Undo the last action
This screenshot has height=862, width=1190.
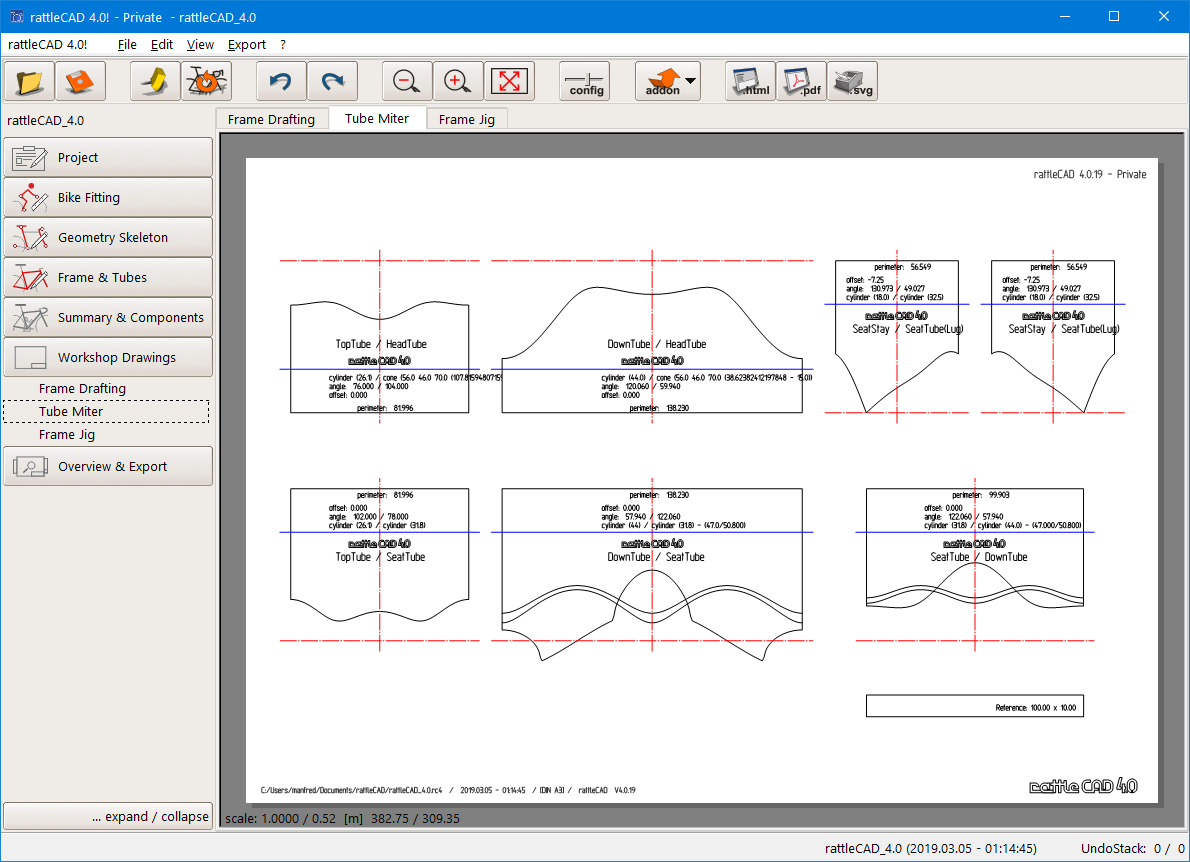tap(282, 81)
